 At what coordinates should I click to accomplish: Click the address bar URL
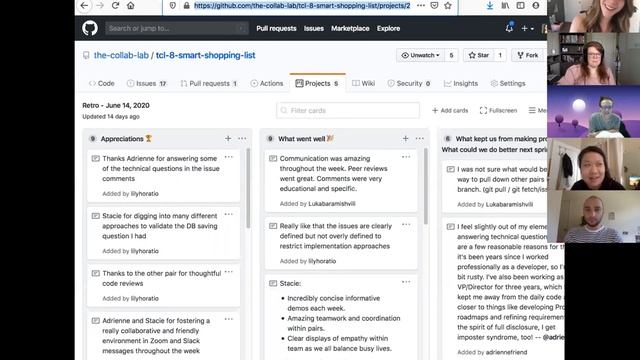pyautogui.click(x=302, y=5)
